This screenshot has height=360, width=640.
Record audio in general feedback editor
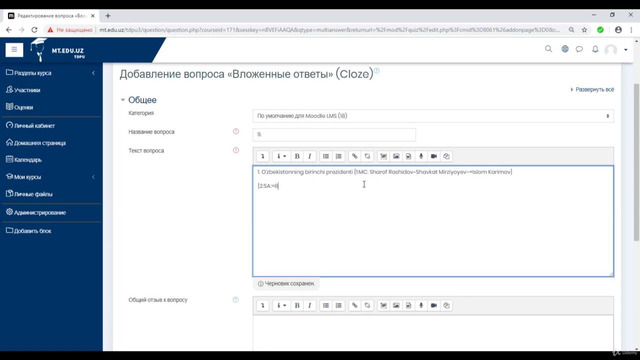coord(421,305)
